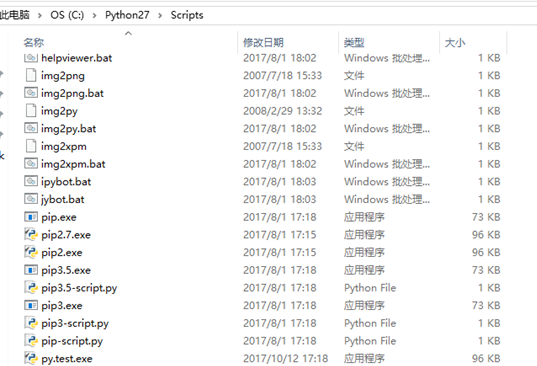
Task: Select the file named helpviewer.bat
Action: pyautogui.click(x=76, y=58)
